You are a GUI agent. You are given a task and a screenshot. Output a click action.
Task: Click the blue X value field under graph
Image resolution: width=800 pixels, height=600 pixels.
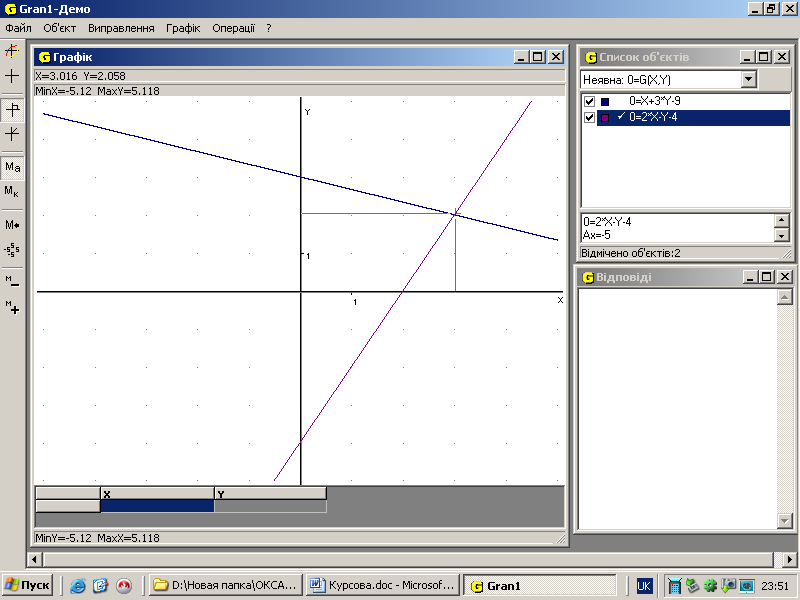click(157, 506)
